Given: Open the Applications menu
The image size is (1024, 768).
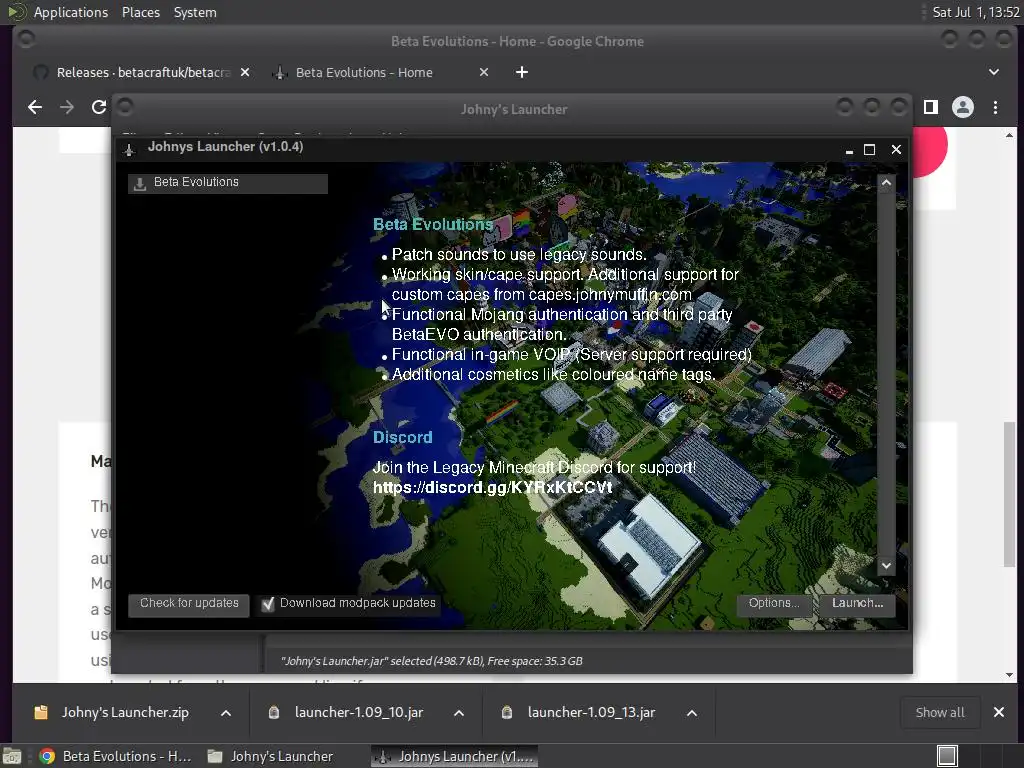Looking at the screenshot, I should point(71,12).
